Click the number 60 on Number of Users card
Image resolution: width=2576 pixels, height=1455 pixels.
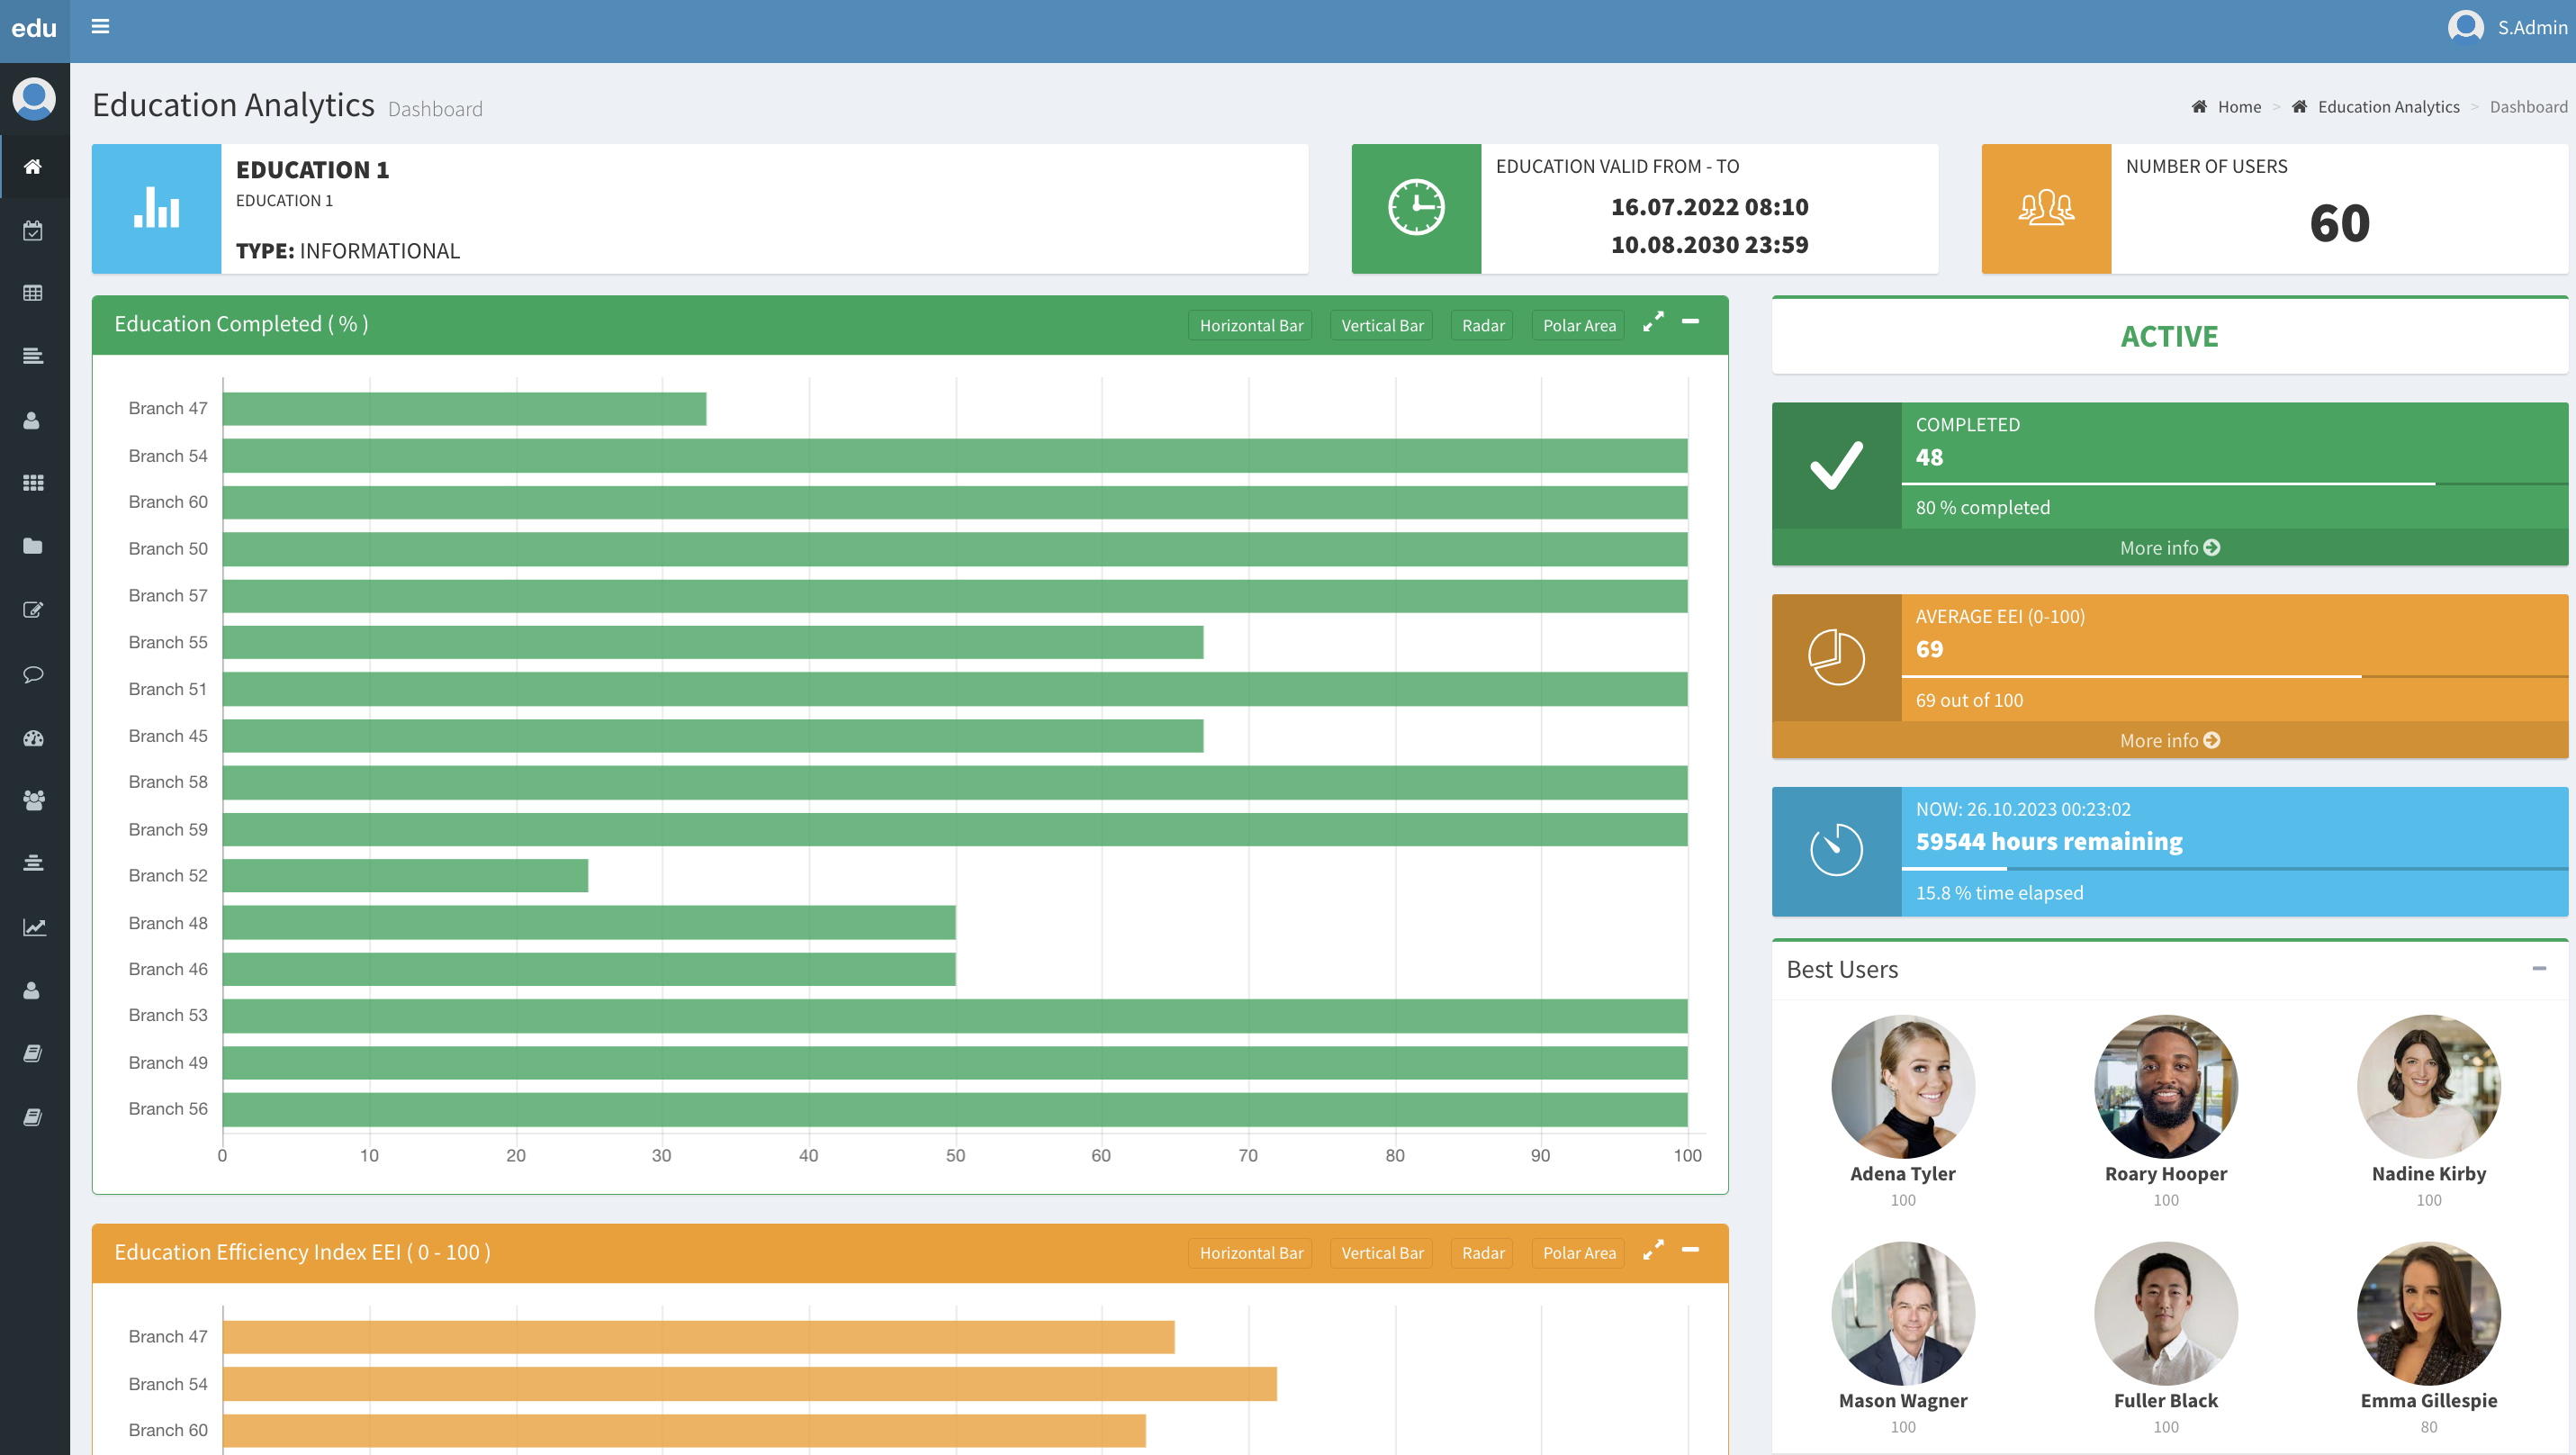pyautogui.click(x=2340, y=222)
